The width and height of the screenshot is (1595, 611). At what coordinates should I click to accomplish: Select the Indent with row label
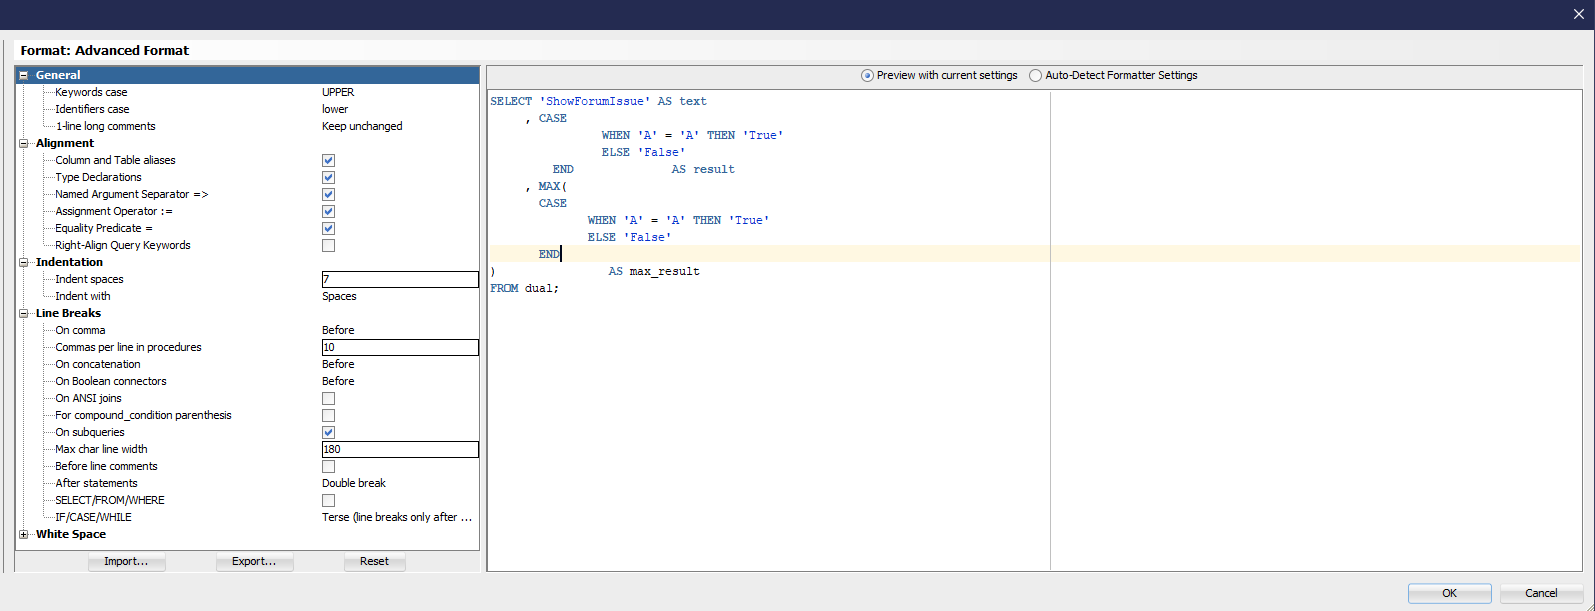pyautogui.click(x=83, y=296)
